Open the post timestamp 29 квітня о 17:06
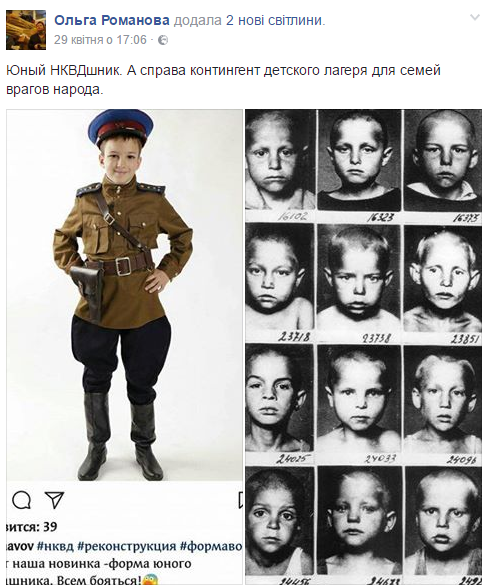The image size is (484, 586). coord(100,40)
